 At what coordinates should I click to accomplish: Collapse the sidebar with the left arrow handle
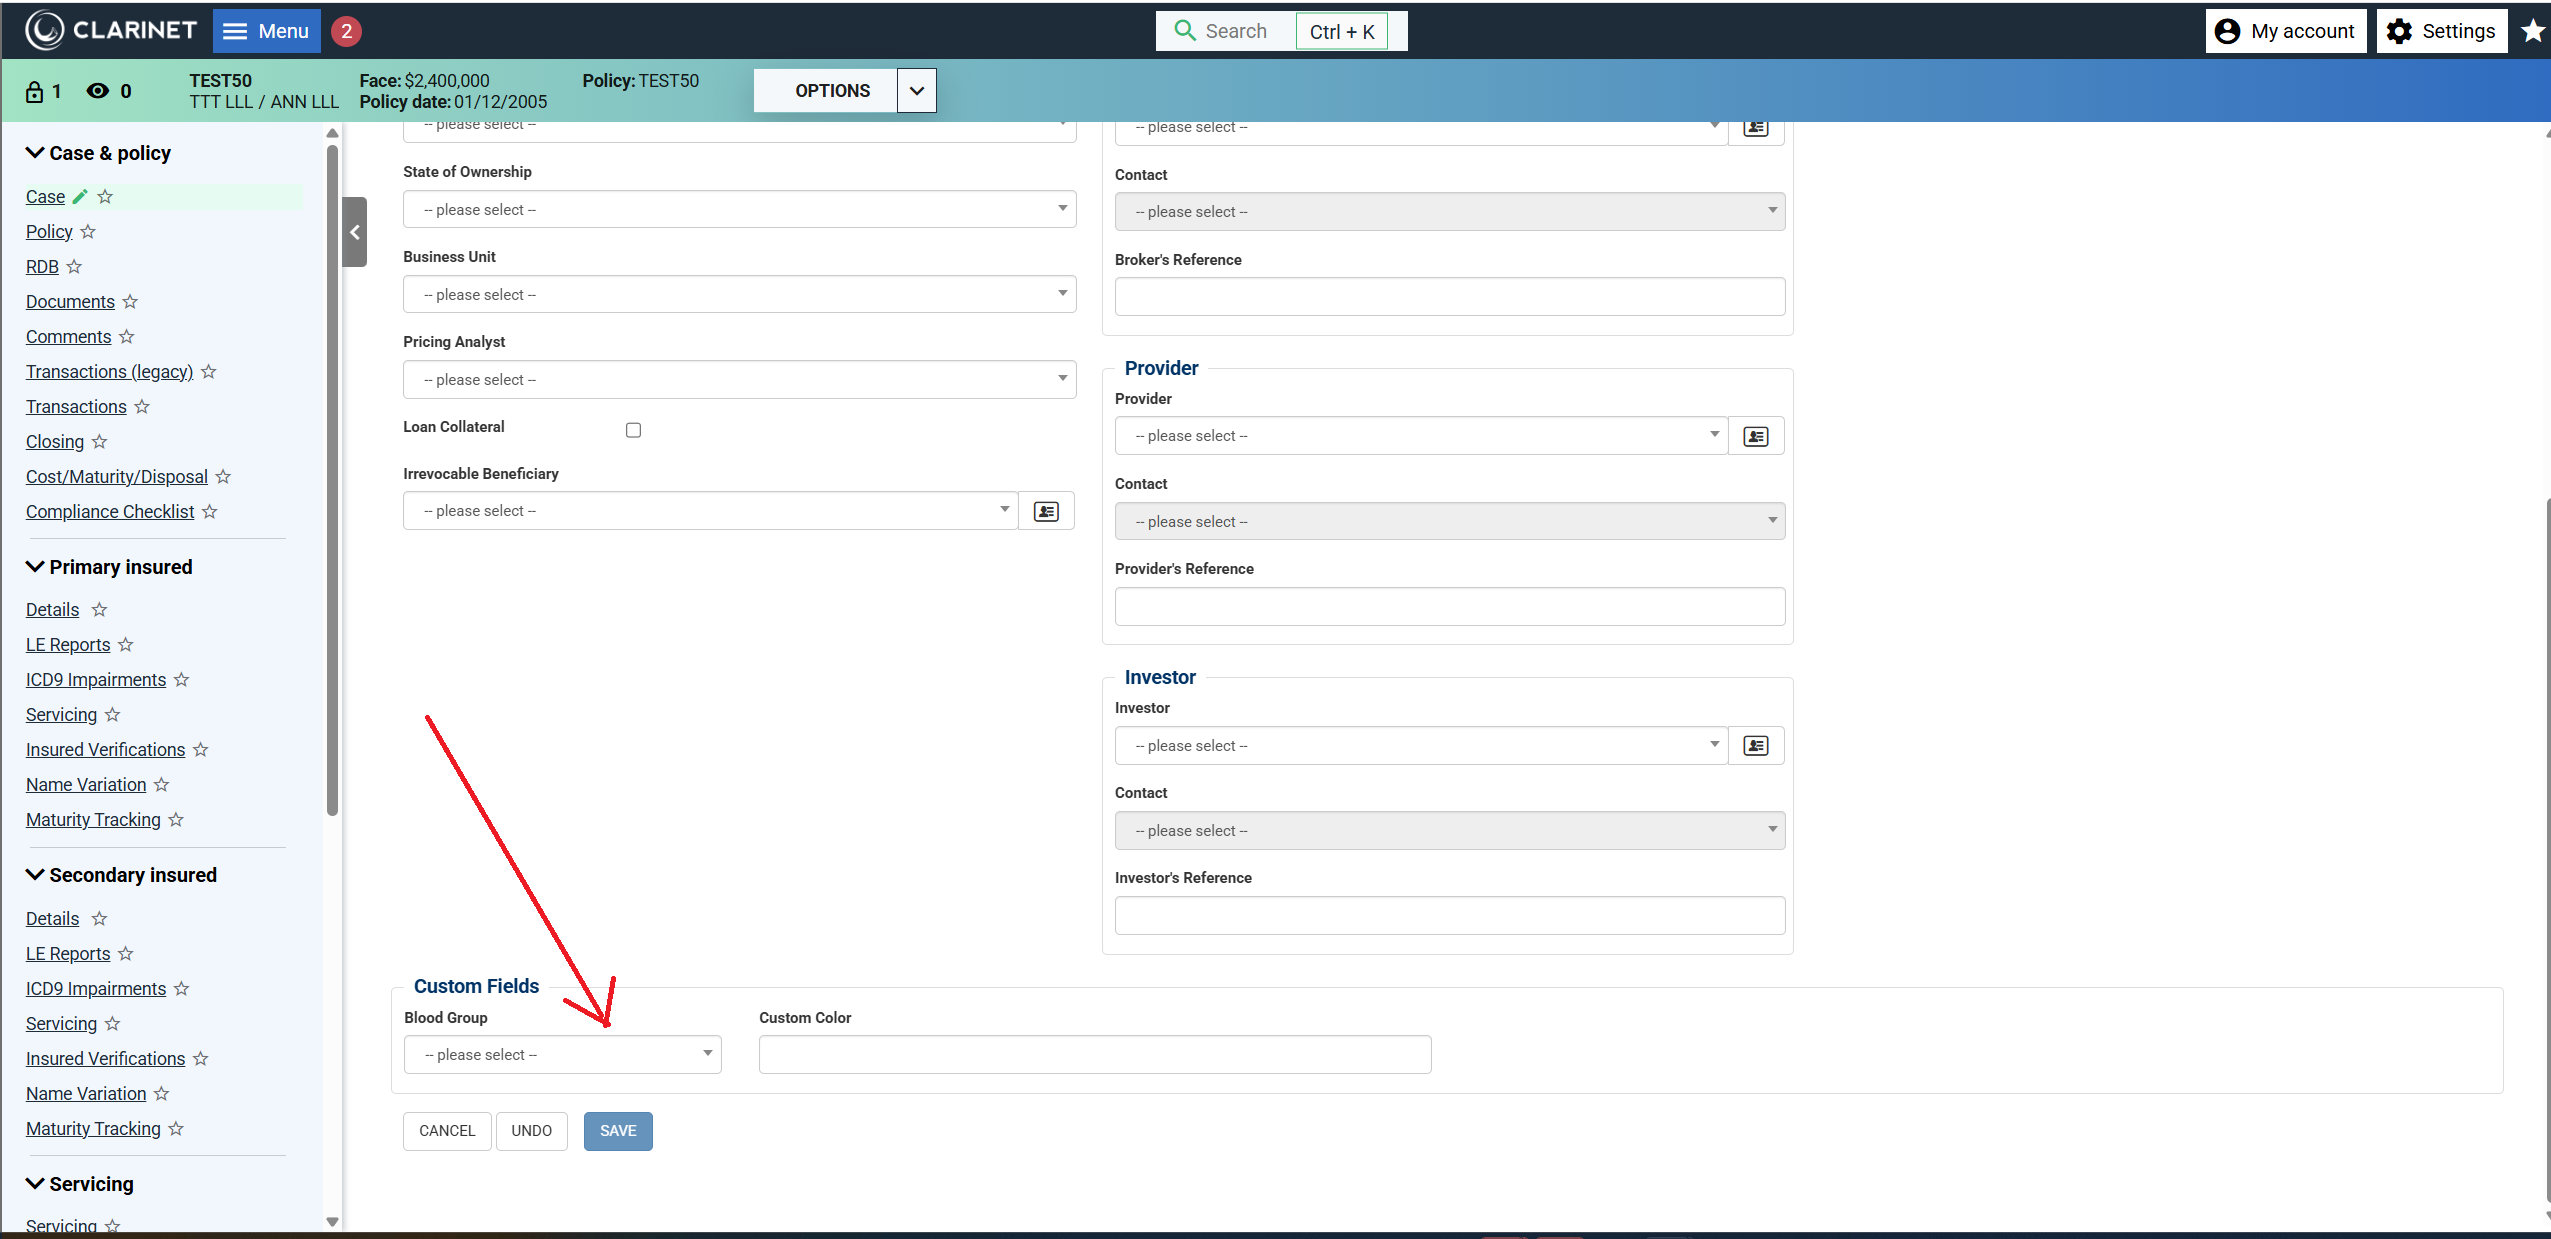(x=355, y=232)
